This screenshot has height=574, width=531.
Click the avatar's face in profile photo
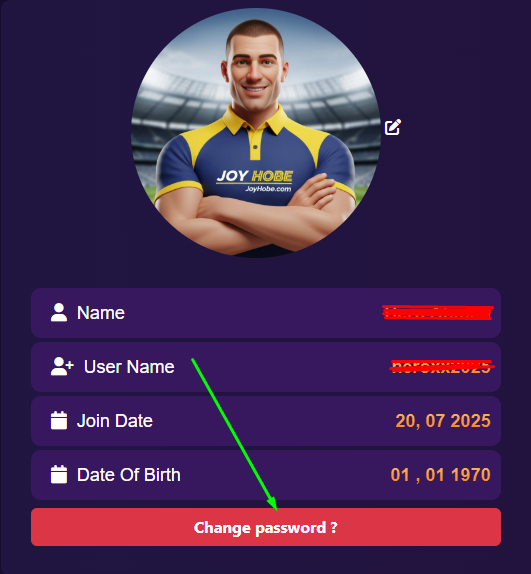[x=254, y=71]
